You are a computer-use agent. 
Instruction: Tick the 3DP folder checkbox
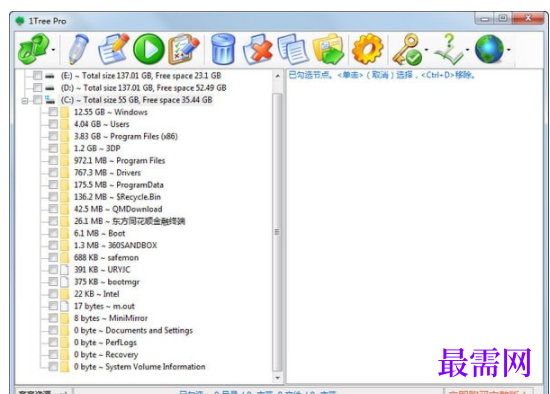click(53, 148)
